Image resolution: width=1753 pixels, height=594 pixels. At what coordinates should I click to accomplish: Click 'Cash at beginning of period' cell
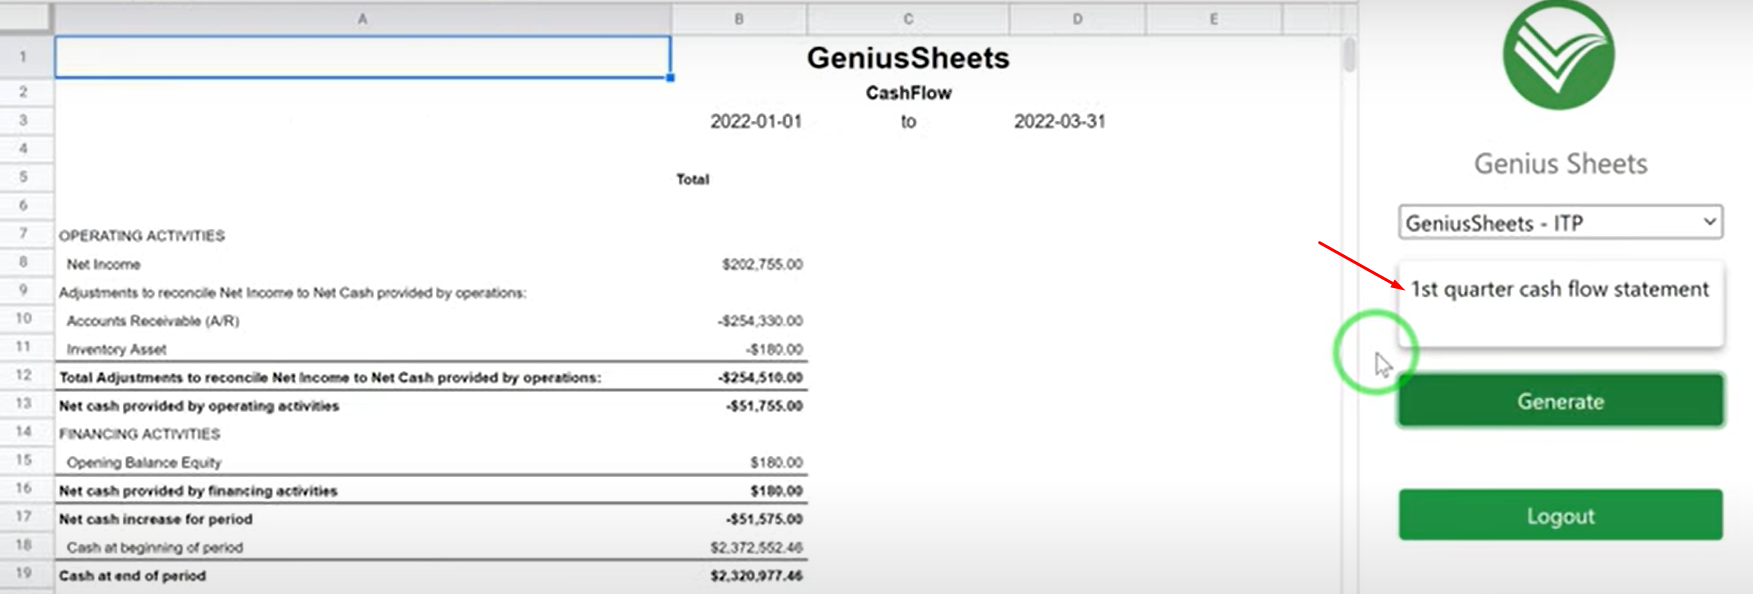click(x=154, y=547)
